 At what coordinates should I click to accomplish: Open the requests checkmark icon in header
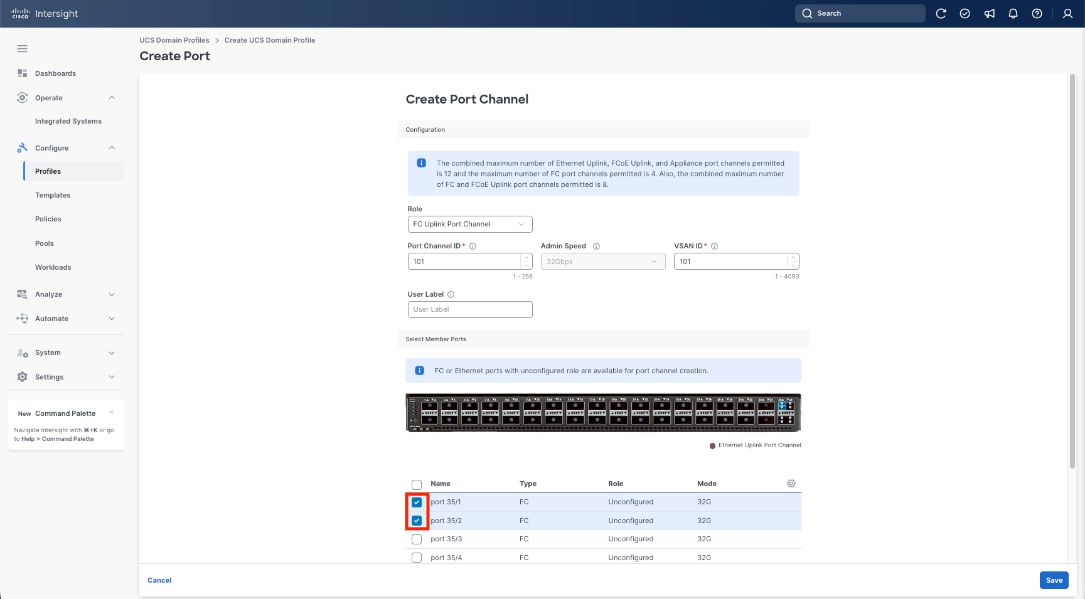965,13
